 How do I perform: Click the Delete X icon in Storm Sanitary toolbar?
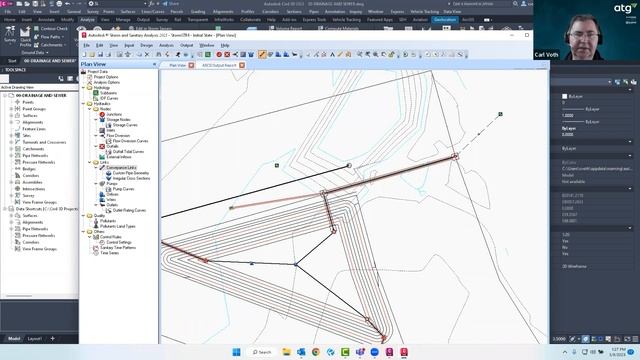(x=147, y=54)
